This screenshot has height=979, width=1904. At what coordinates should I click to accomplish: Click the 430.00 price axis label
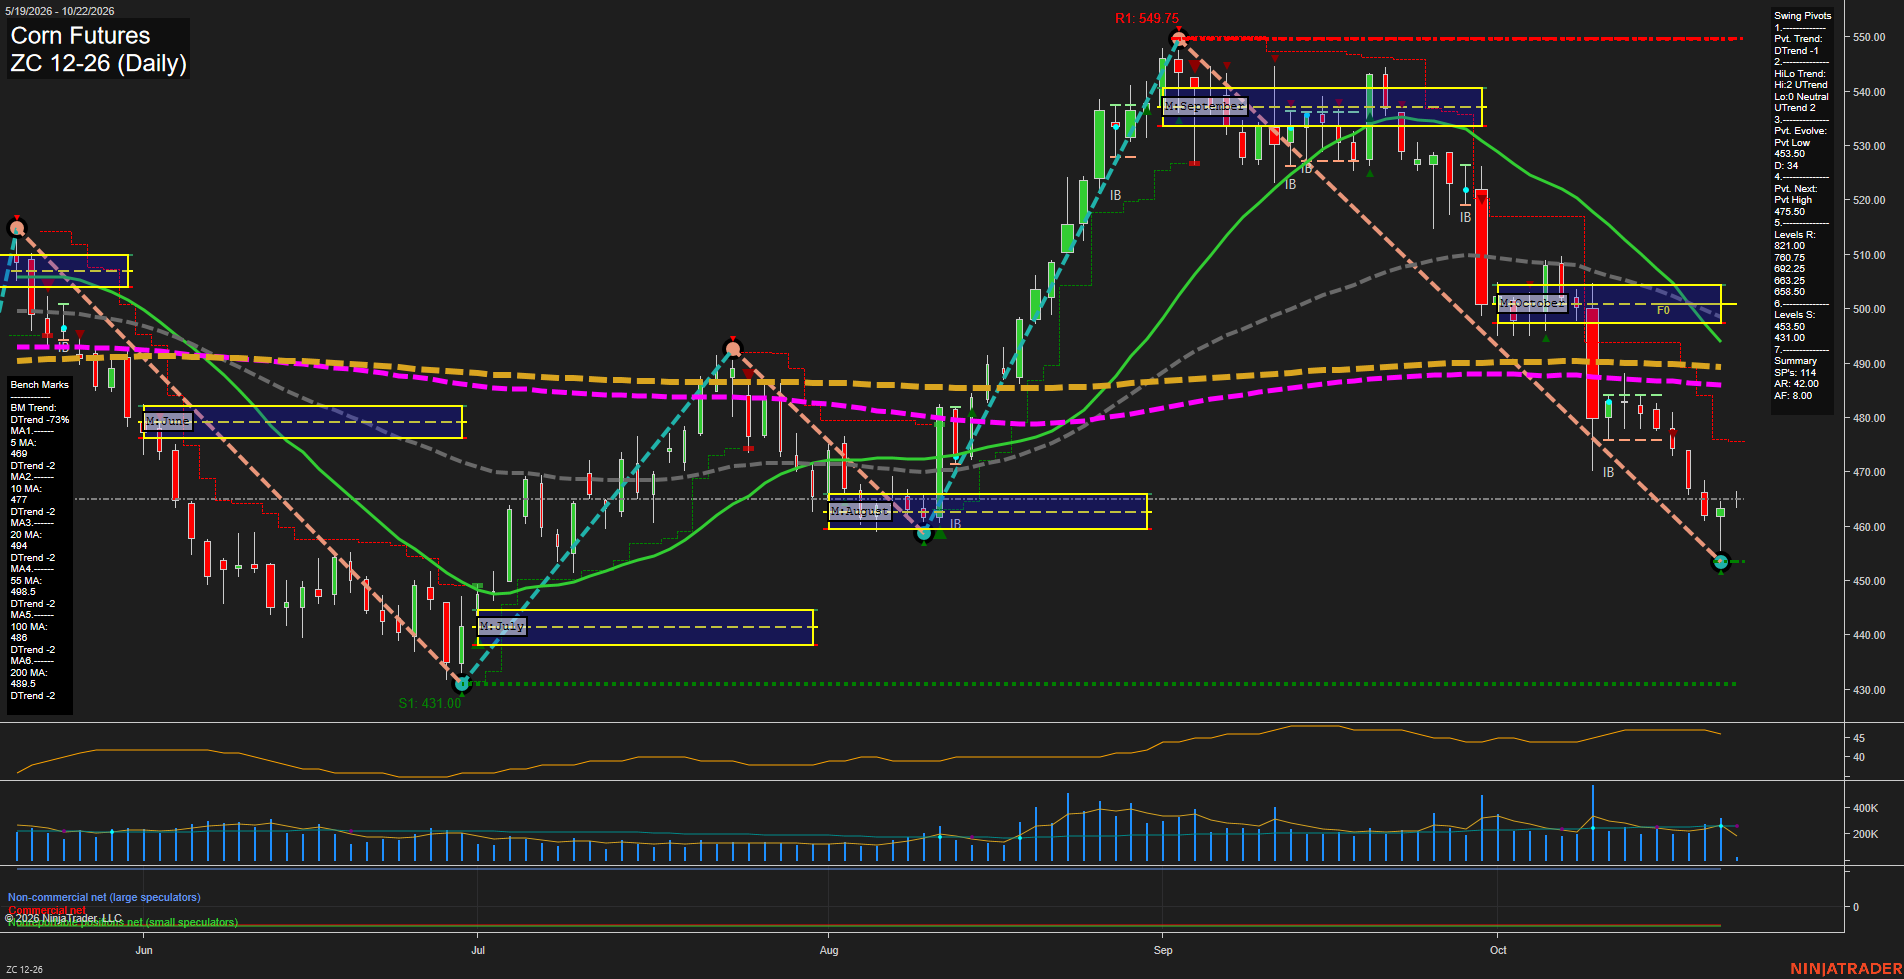click(x=1869, y=690)
